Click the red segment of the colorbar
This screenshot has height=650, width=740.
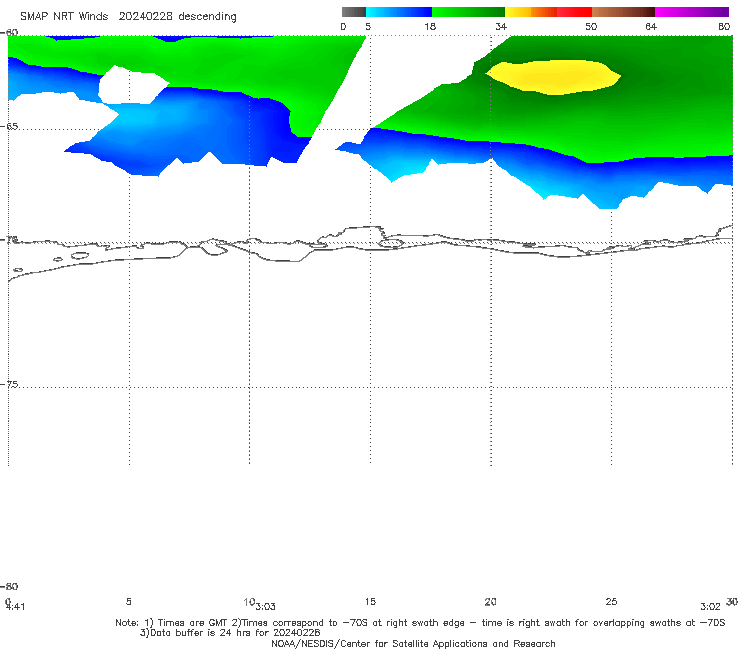[574, 12]
